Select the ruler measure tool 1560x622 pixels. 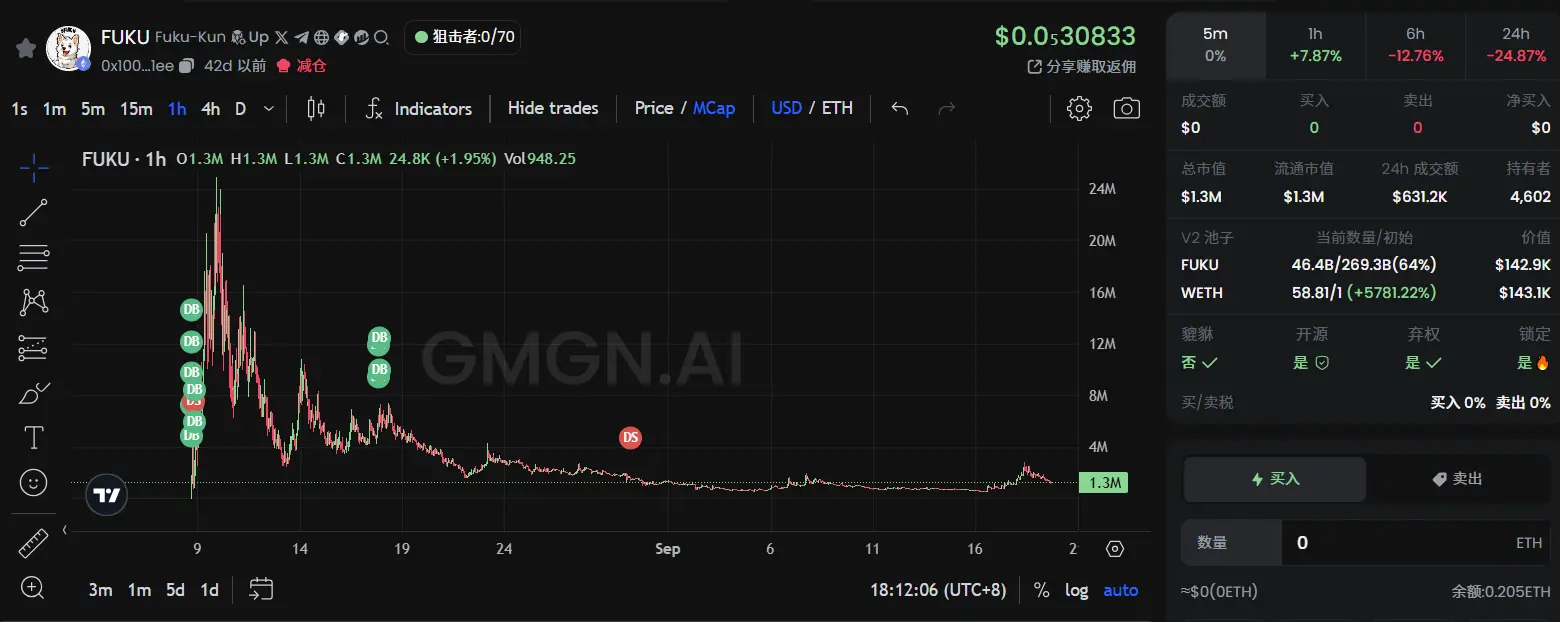coord(34,543)
